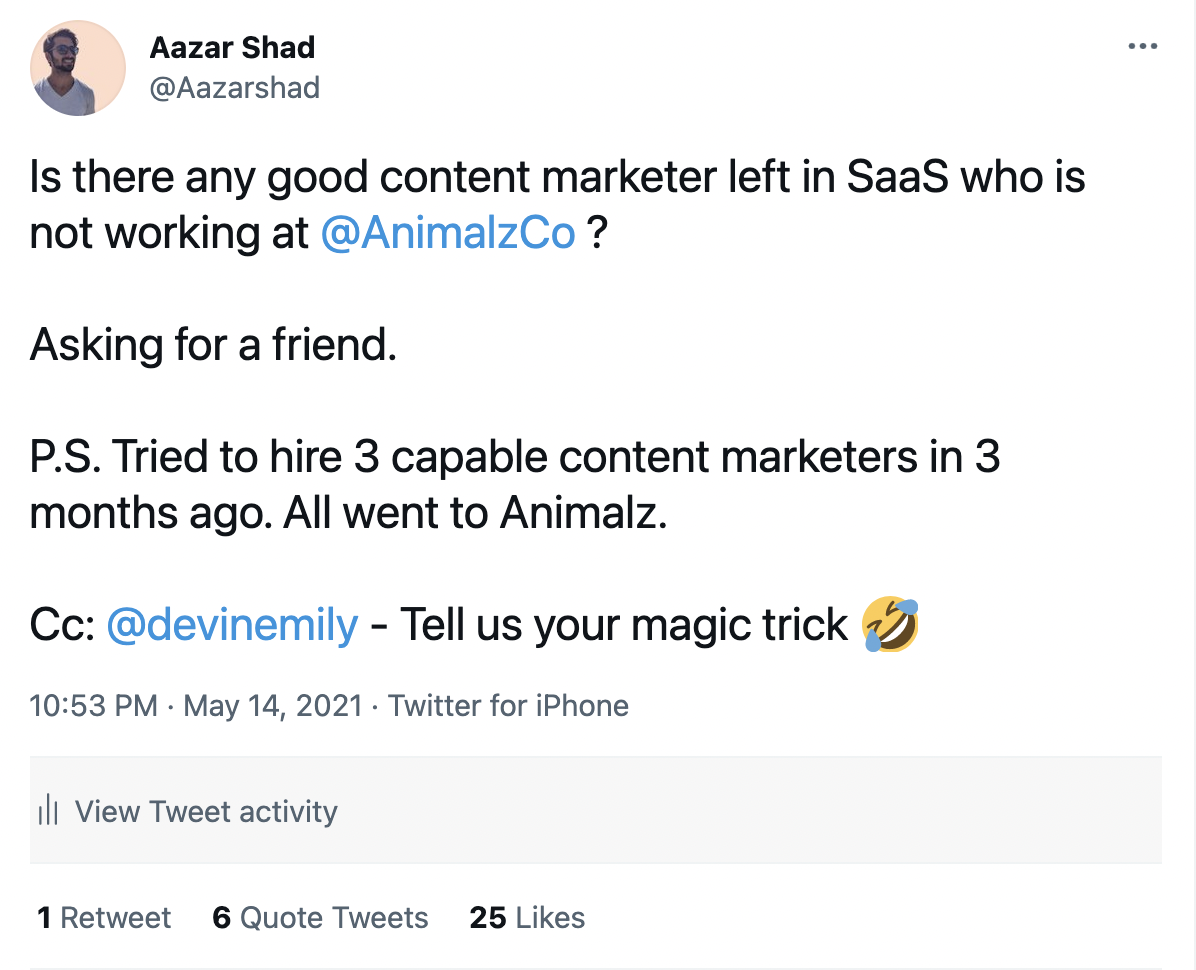The width and height of the screenshot is (1196, 970).
Task: Open View Tweet activity
Action: (x=206, y=811)
